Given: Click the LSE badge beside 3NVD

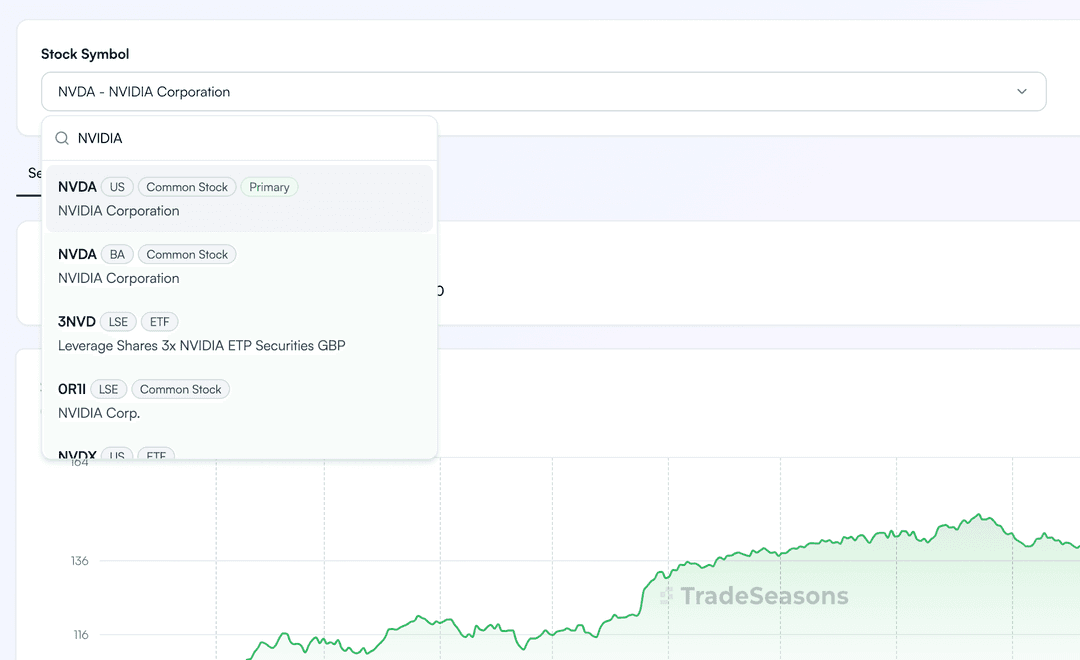Looking at the screenshot, I should 118,322.
